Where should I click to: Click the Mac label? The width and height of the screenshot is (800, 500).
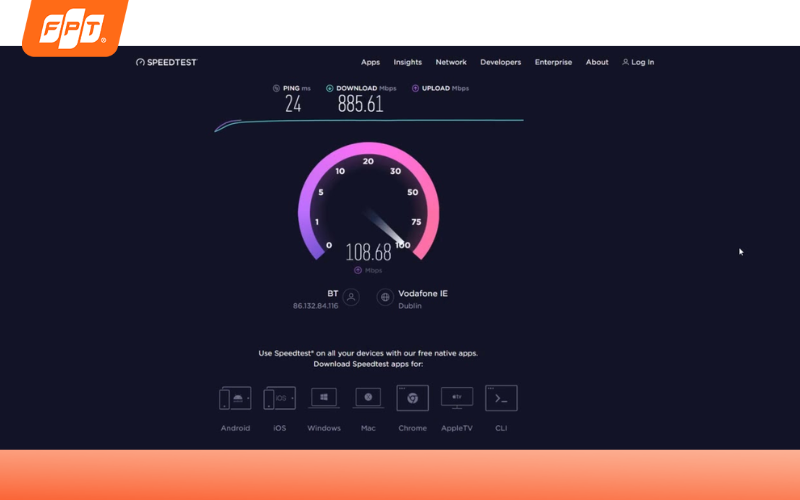(368, 428)
